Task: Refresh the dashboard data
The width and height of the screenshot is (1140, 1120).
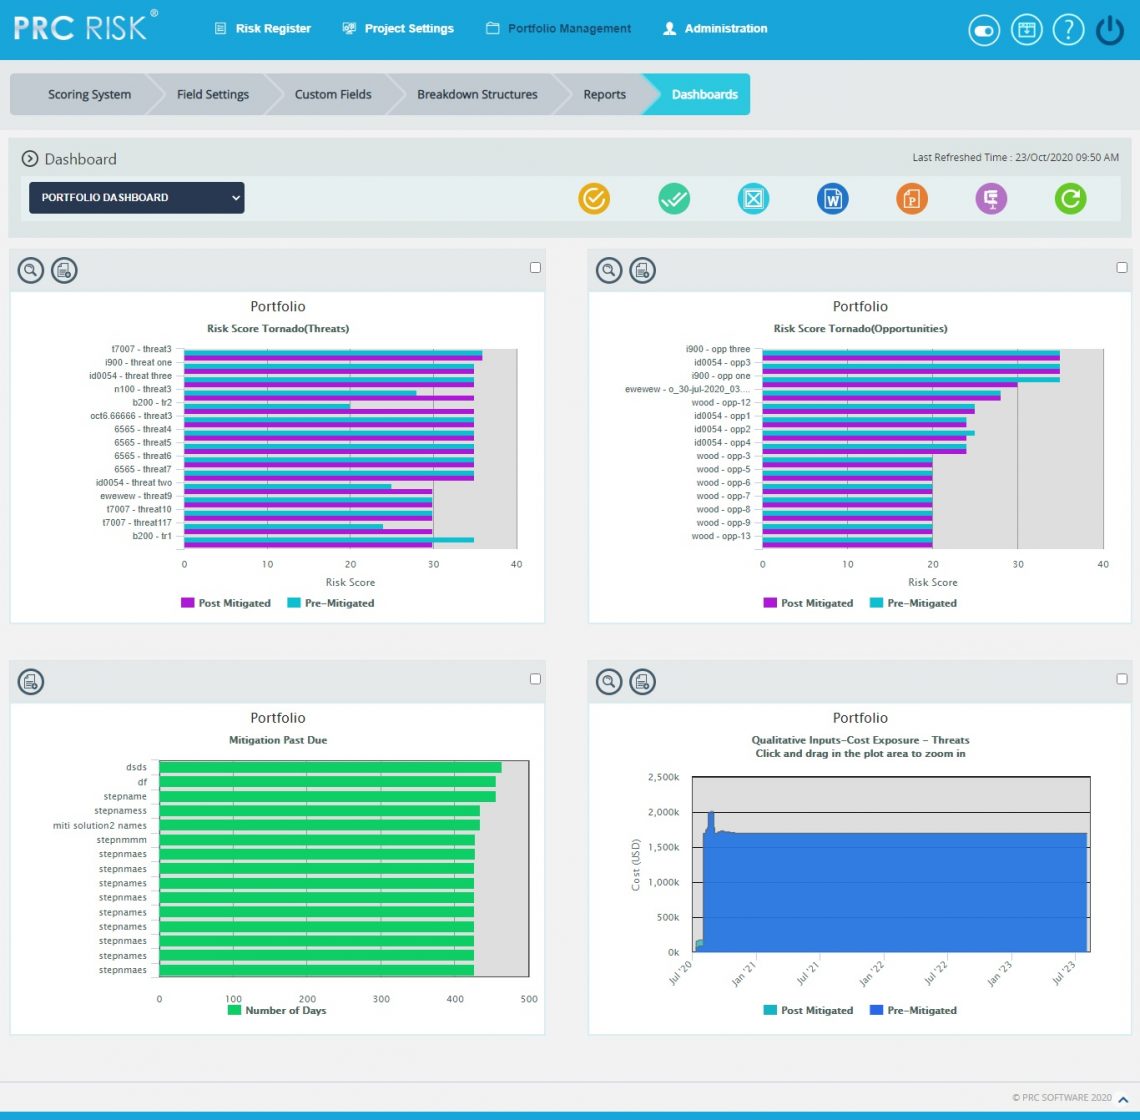Action: point(1070,198)
